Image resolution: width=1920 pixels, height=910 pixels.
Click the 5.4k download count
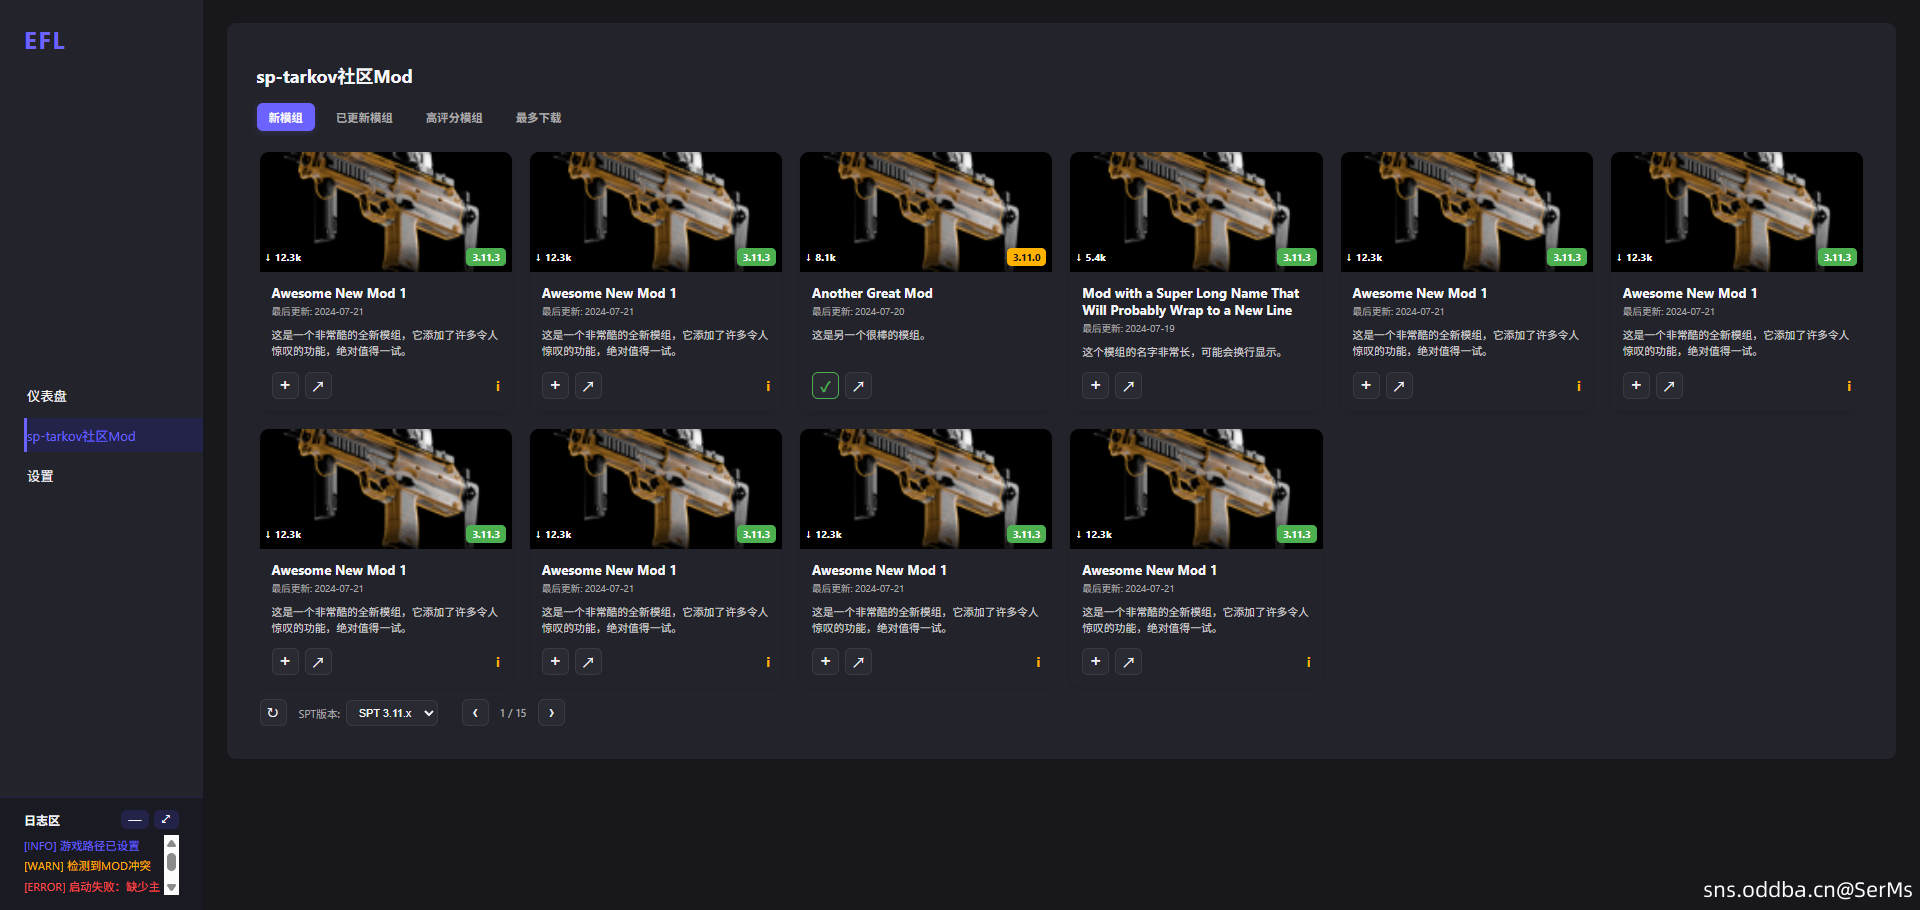pyautogui.click(x=1091, y=258)
